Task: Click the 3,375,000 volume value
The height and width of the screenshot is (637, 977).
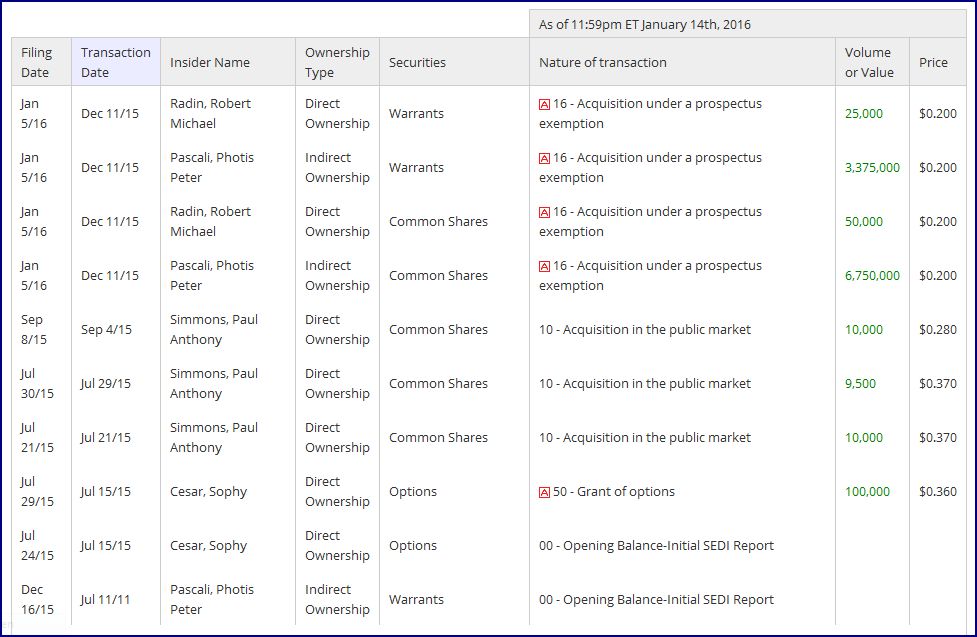Action: [x=872, y=168]
